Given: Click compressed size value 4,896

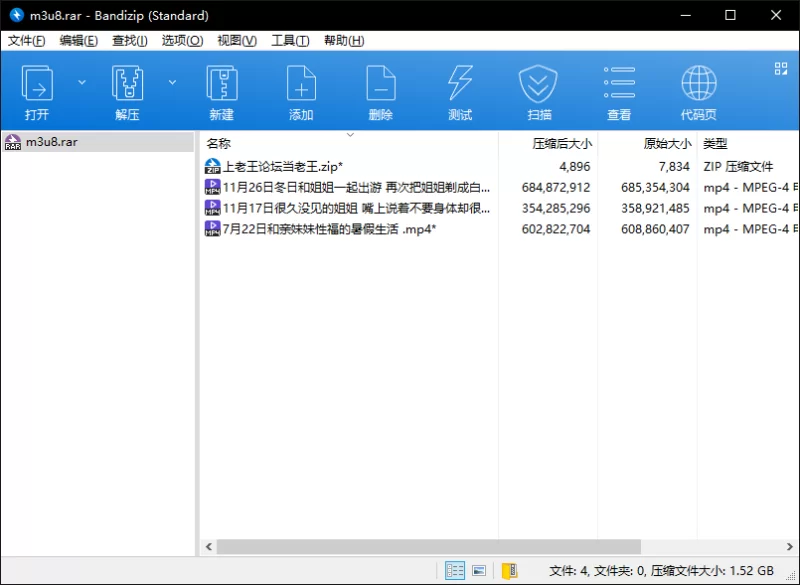Looking at the screenshot, I should [574, 167].
